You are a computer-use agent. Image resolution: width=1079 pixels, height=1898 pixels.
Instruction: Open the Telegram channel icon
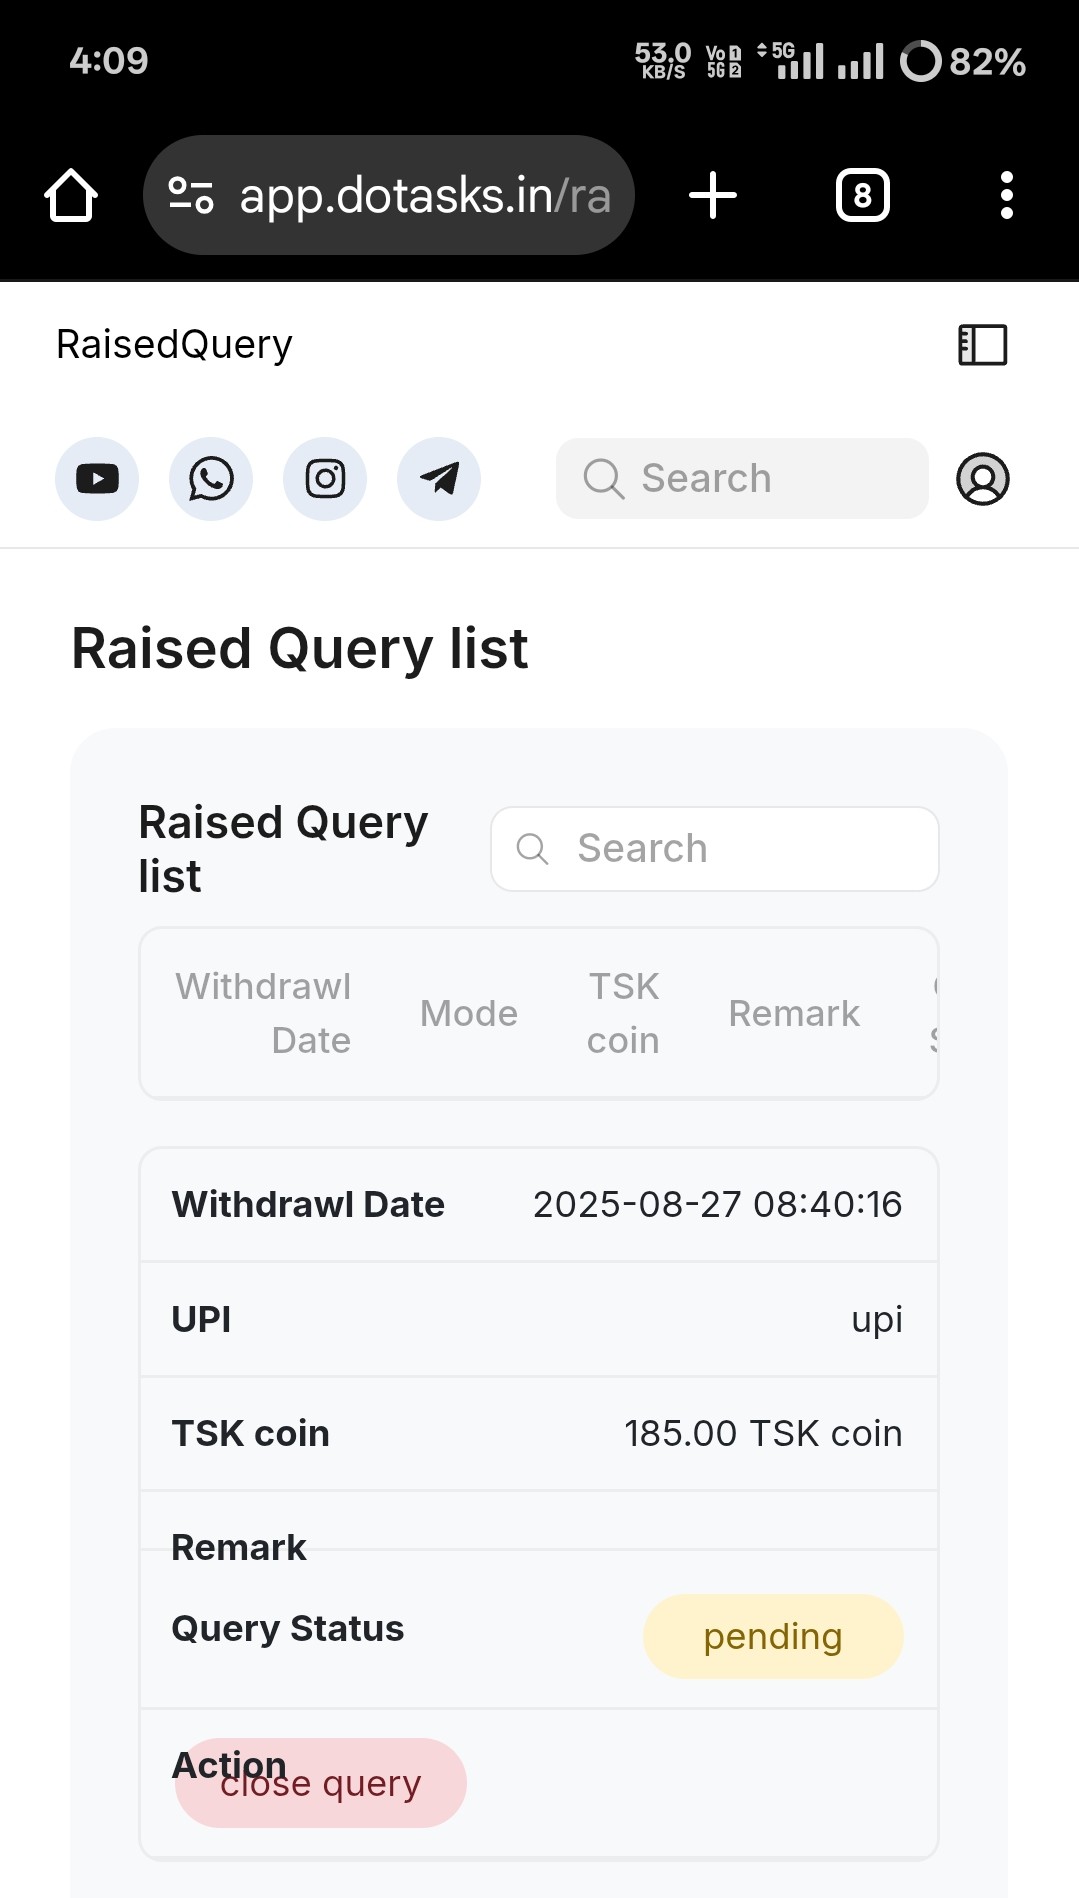[x=439, y=479]
